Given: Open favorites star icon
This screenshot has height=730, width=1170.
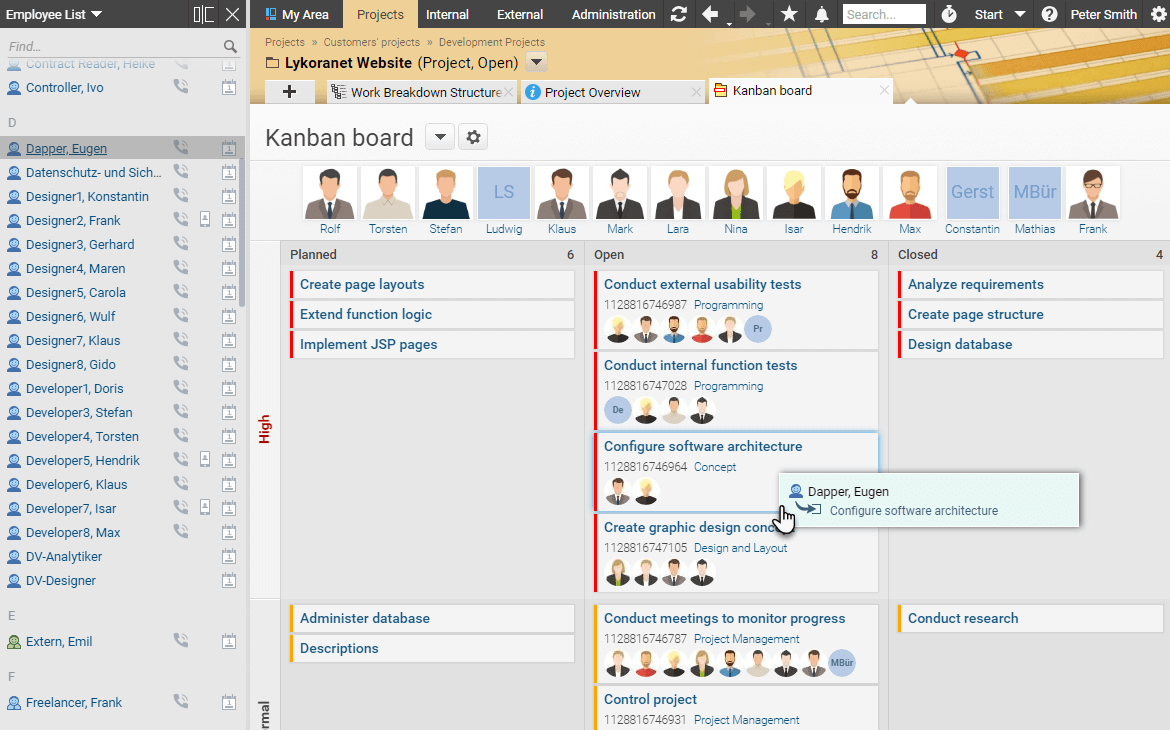Looking at the screenshot, I should click(x=789, y=14).
